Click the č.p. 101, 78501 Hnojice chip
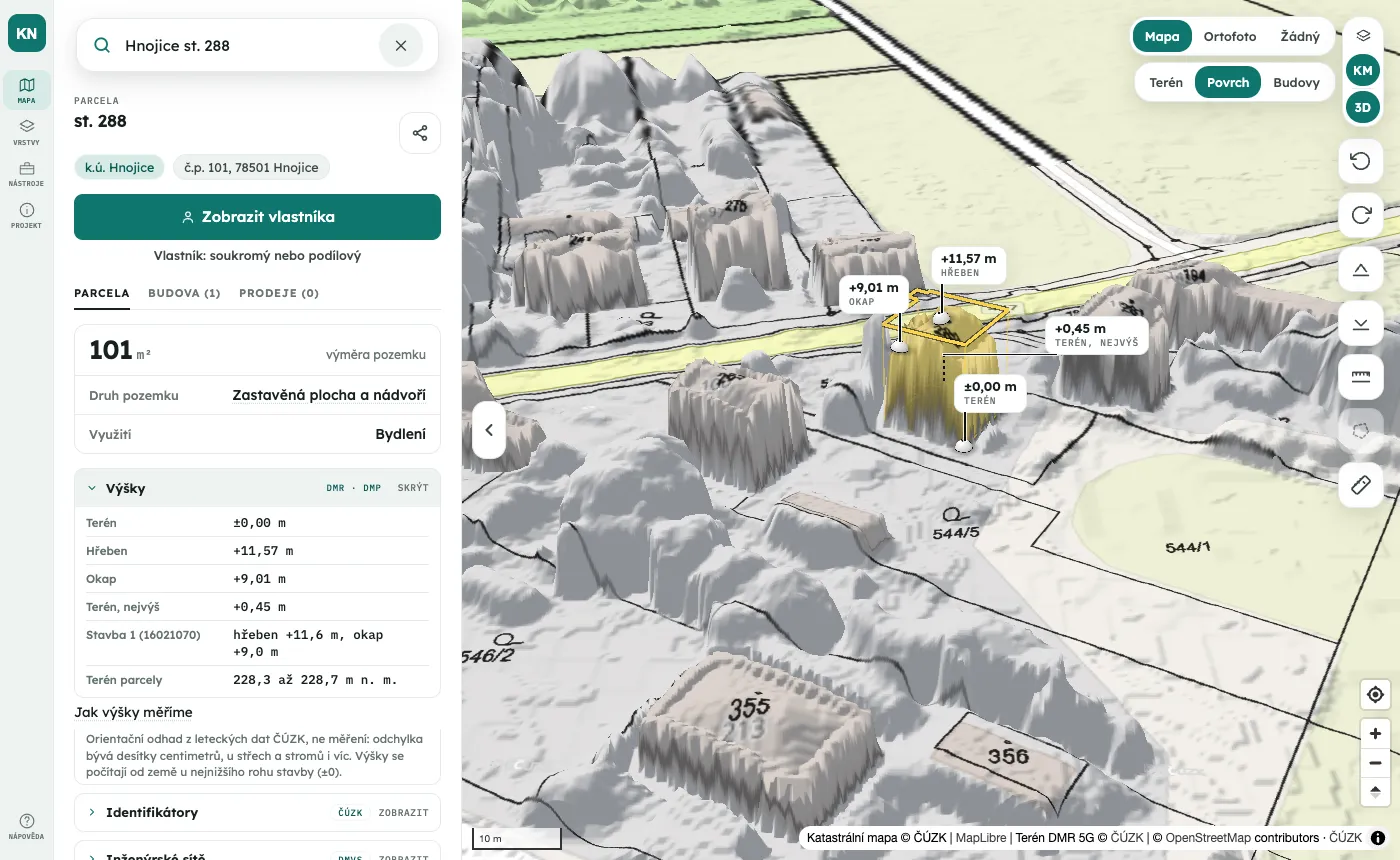Image resolution: width=1400 pixels, height=860 pixels. point(251,167)
